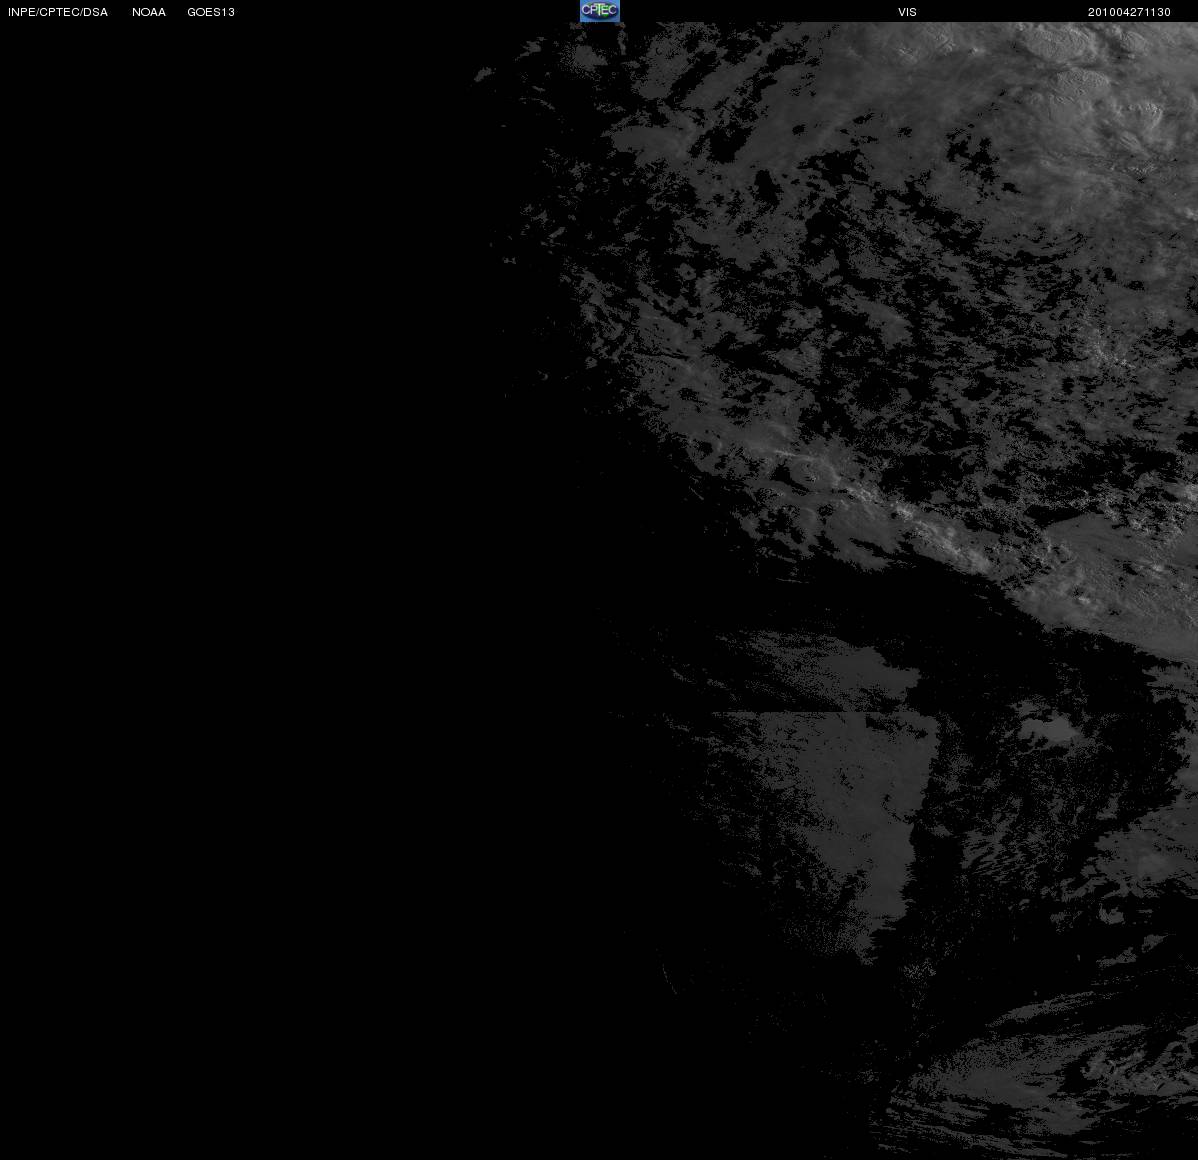This screenshot has width=1198, height=1160.
Task: Click the VIS channel label
Action: tap(908, 12)
